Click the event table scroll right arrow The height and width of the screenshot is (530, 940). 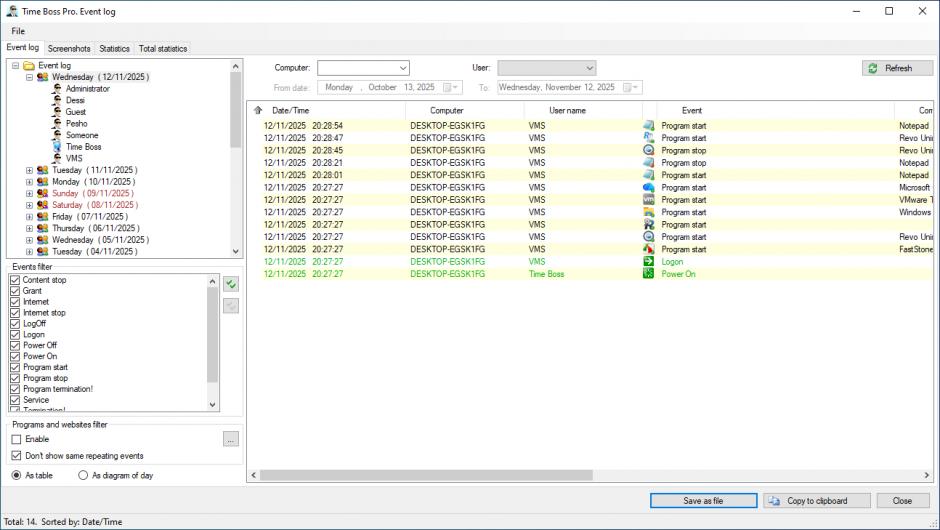pyautogui.click(x=927, y=475)
